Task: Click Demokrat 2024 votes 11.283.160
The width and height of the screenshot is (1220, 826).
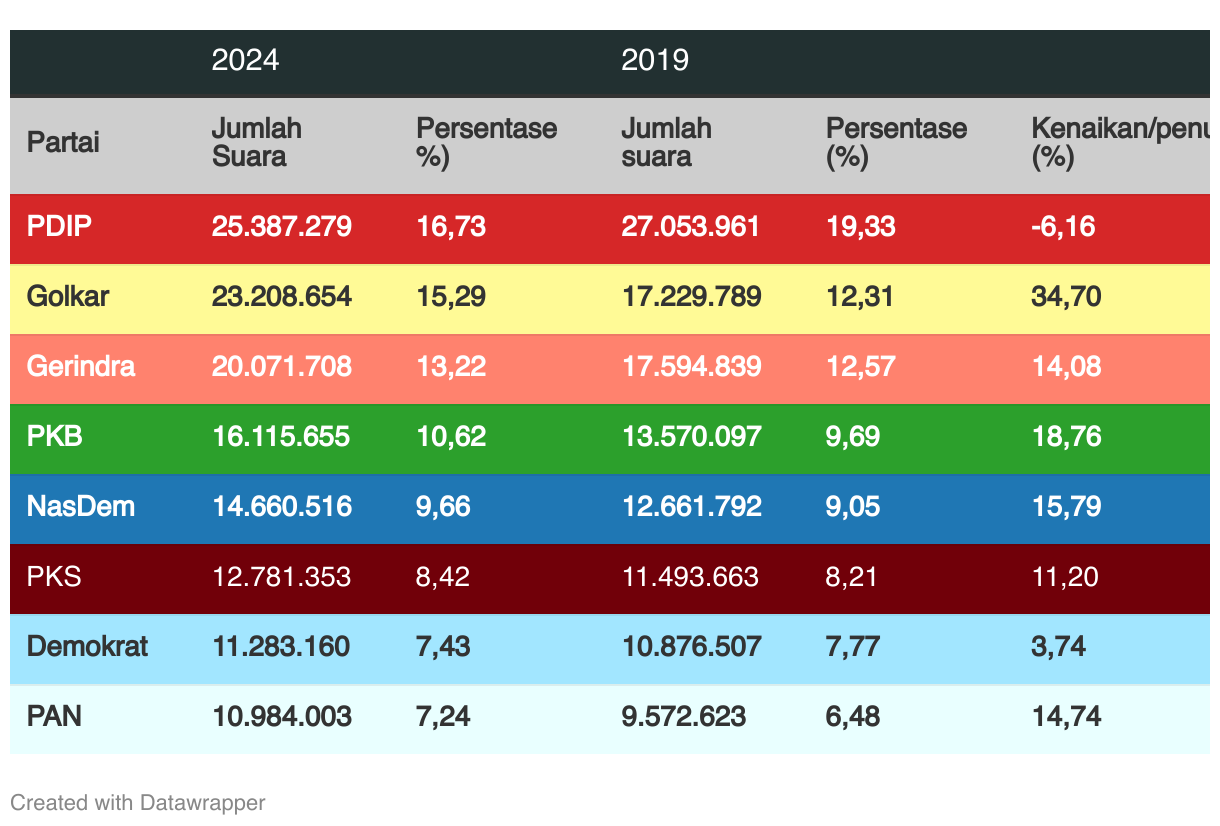Action: pyautogui.click(x=281, y=646)
